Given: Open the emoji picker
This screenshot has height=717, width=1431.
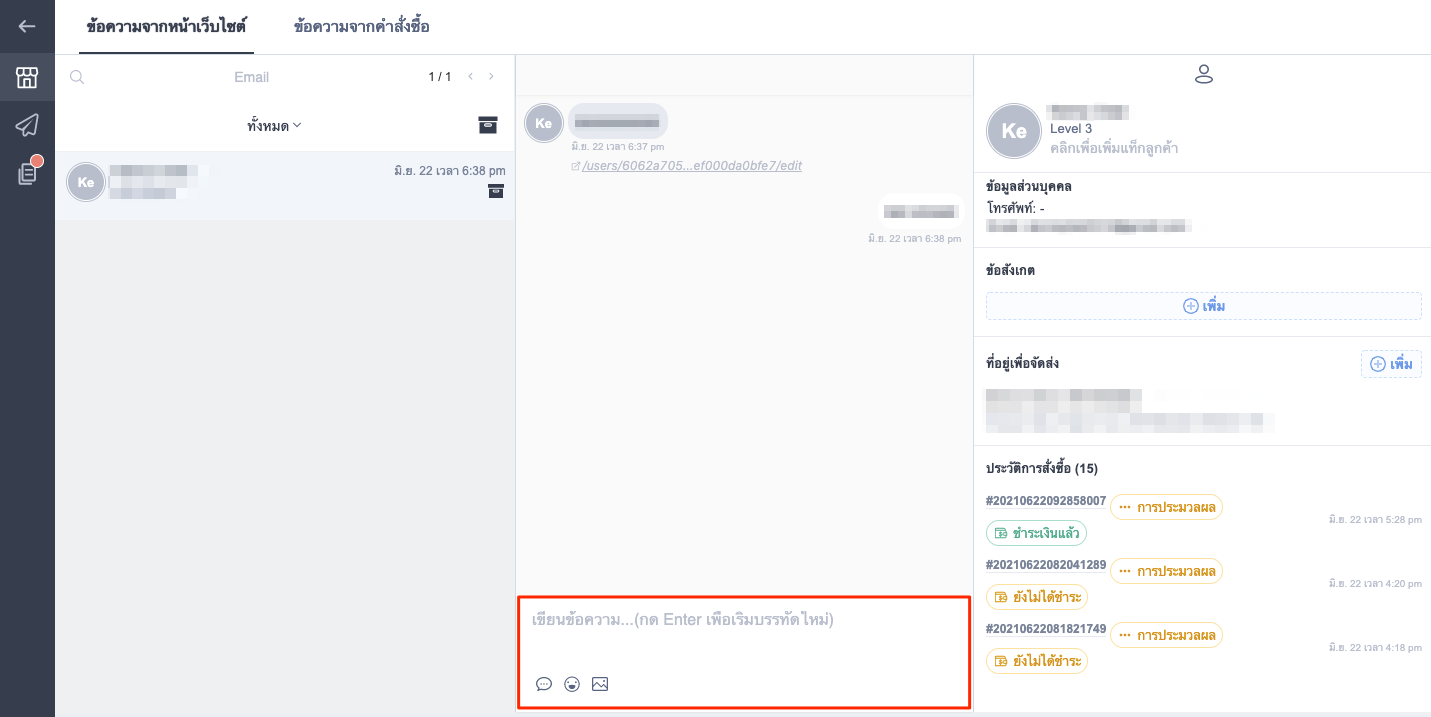Looking at the screenshot, I should click(x=572, y=684).
